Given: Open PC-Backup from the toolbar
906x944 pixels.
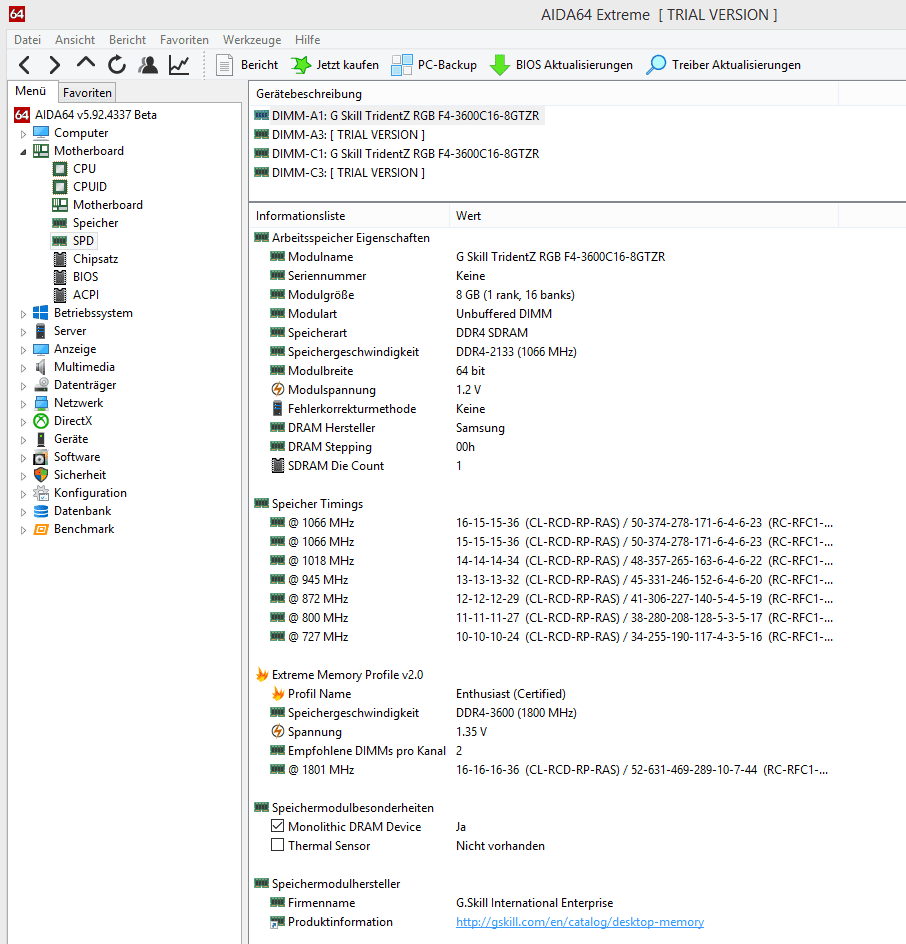Looking at the screenshot, I should coord(434,64).
